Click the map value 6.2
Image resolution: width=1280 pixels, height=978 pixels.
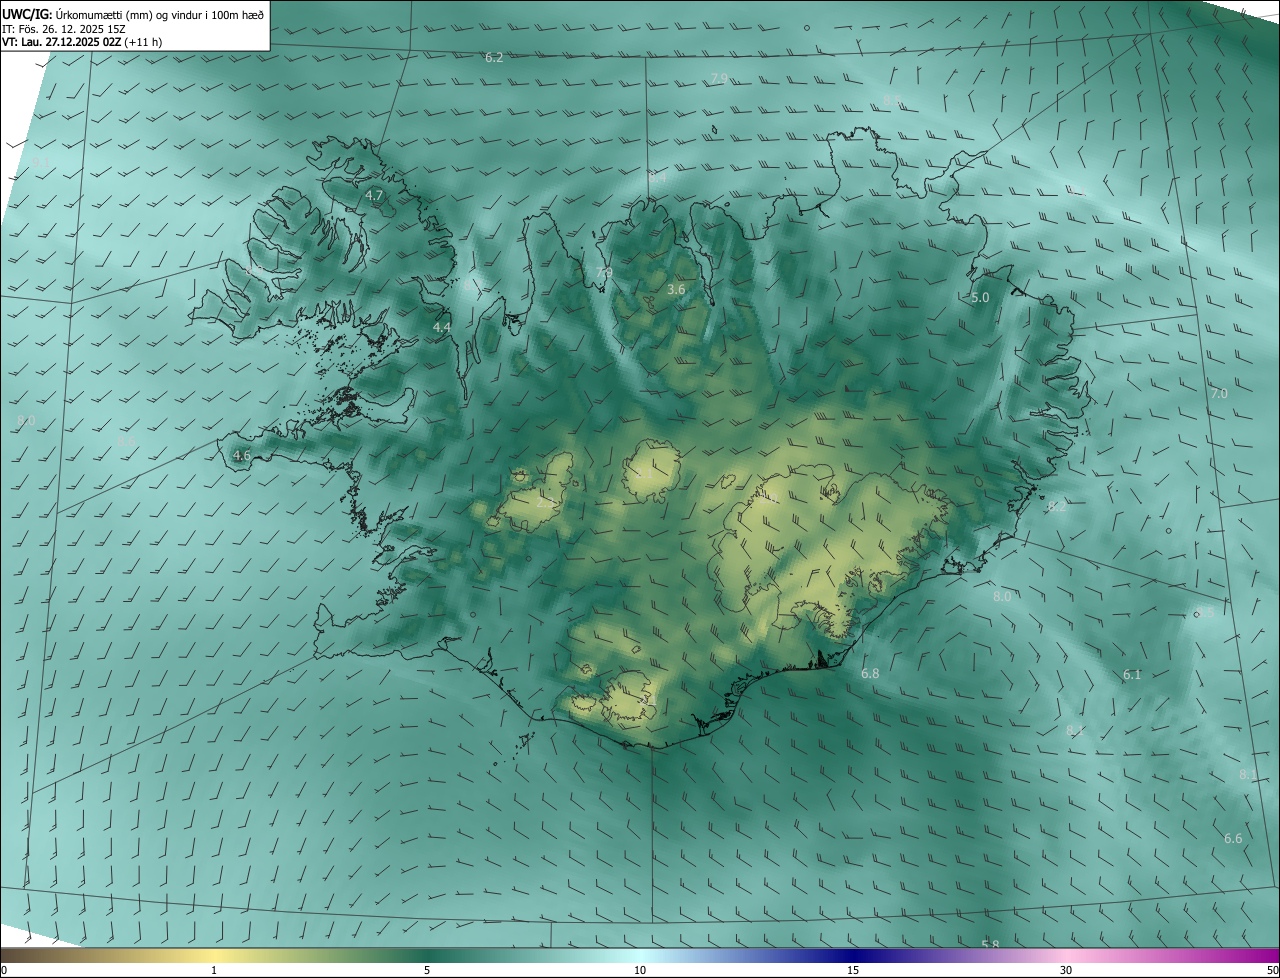pos(494,58)
